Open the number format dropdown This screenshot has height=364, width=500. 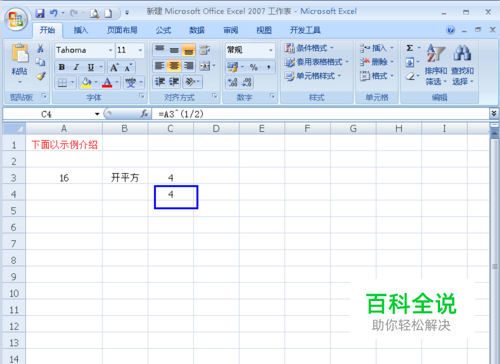(x=271, y=50)
